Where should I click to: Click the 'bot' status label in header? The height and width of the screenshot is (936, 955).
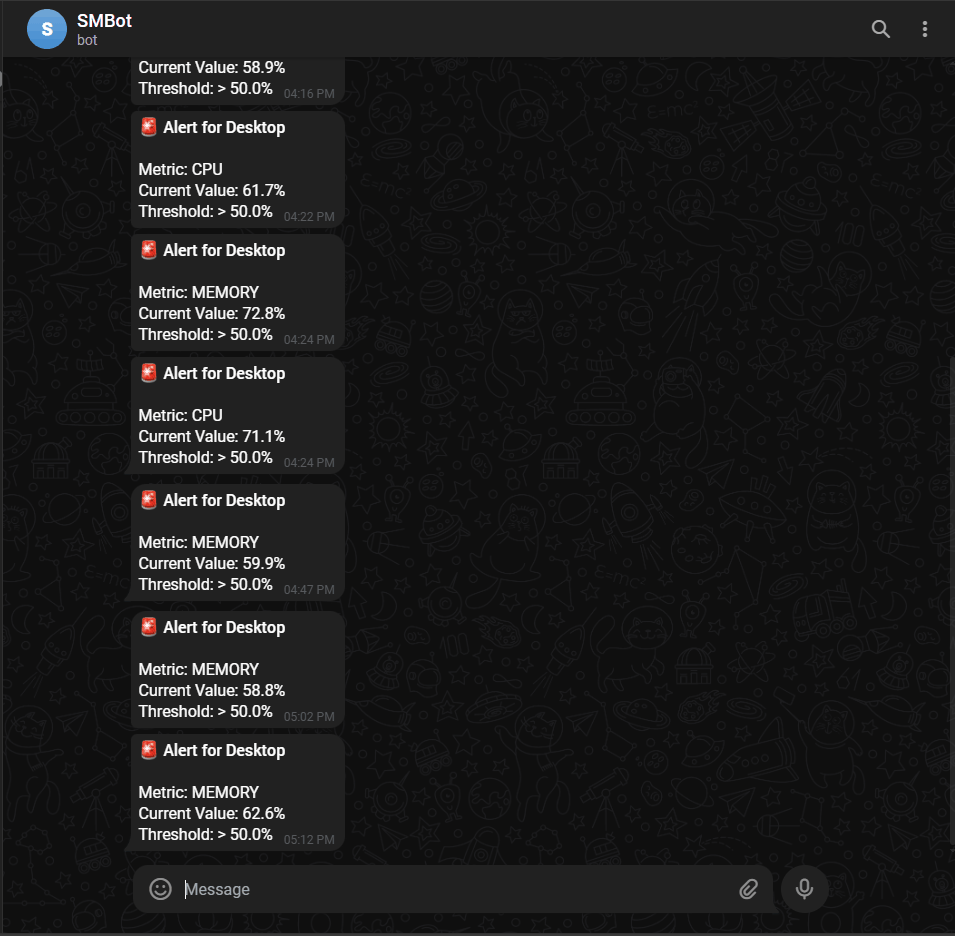point(87,40)
